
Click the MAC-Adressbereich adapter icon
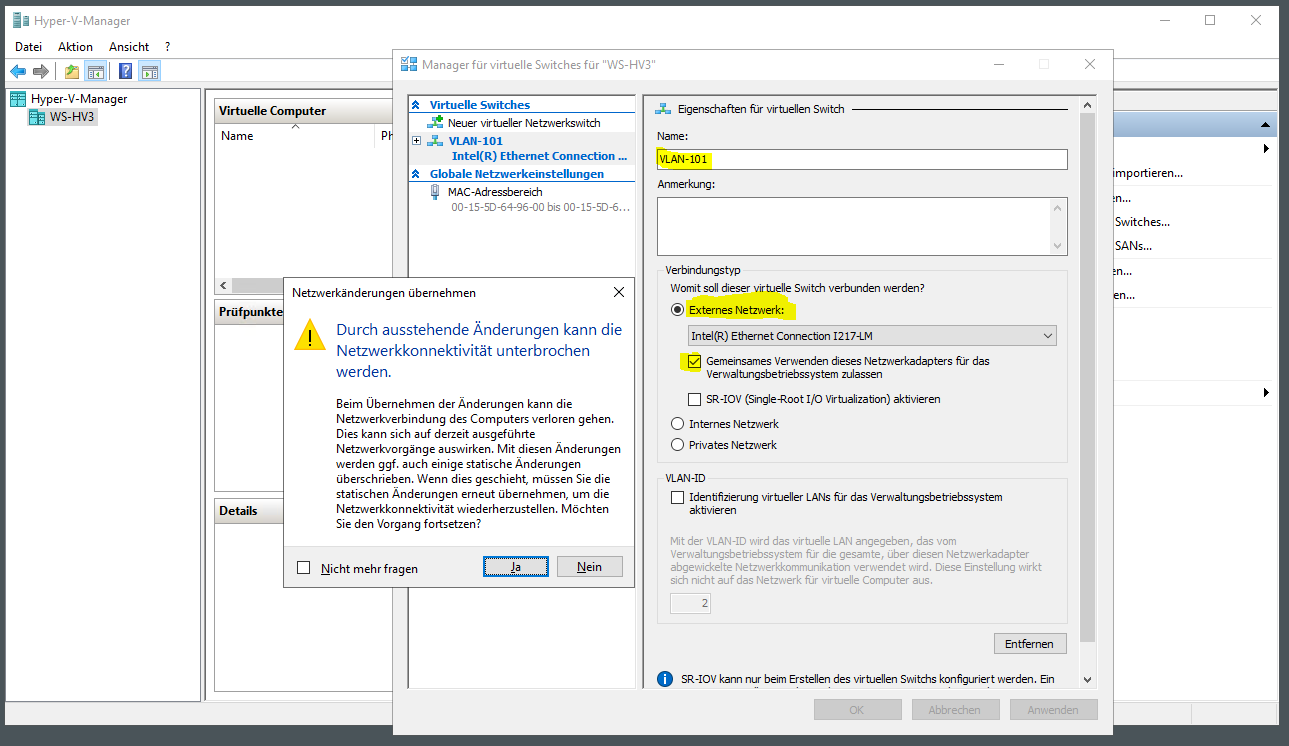click(435, 191)
